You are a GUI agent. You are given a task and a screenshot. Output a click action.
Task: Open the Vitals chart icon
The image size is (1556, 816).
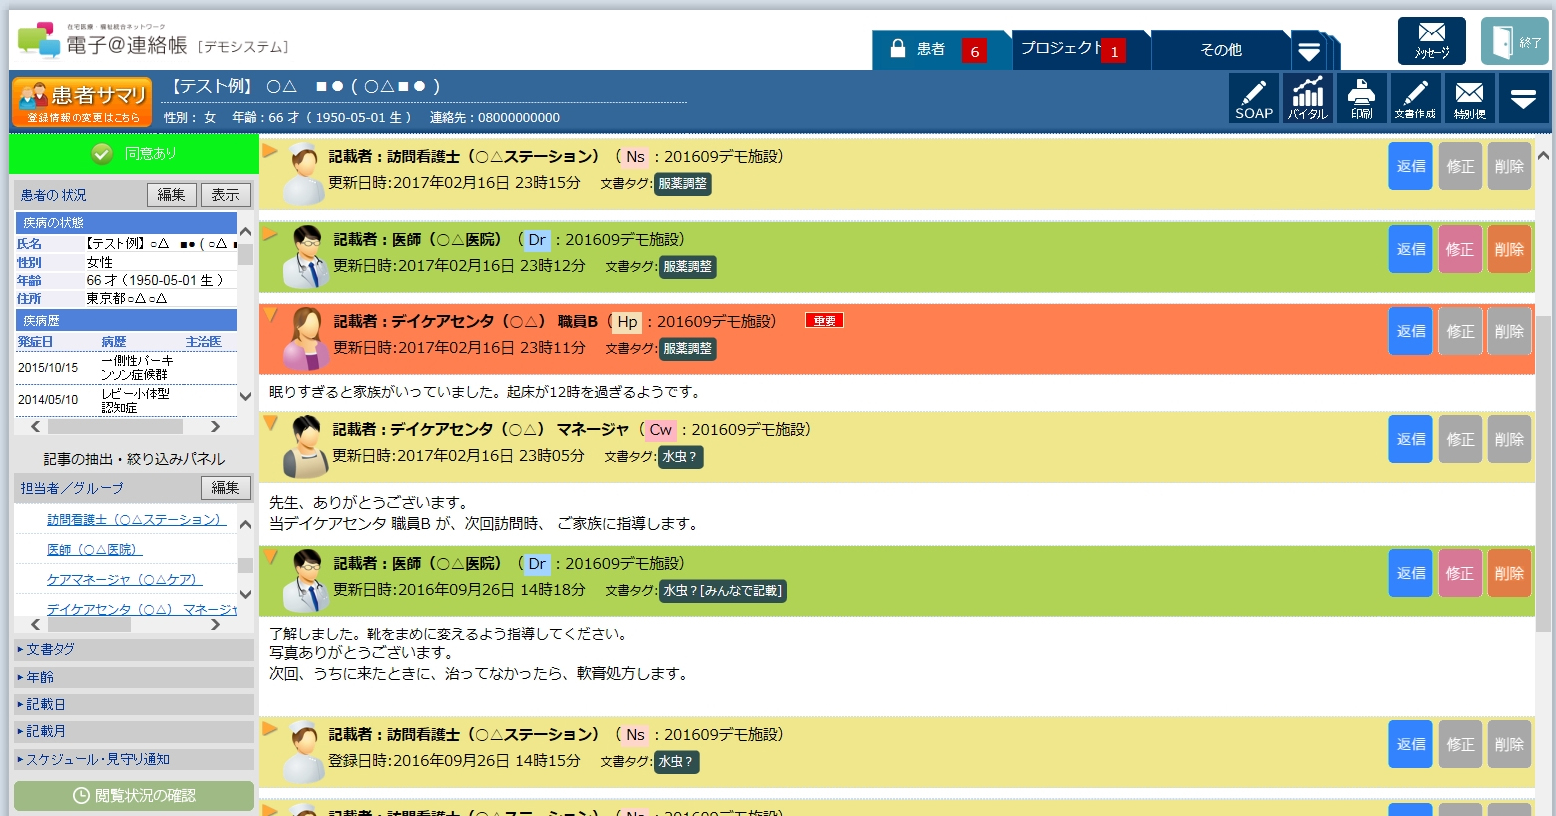[x=1307, y=98]
